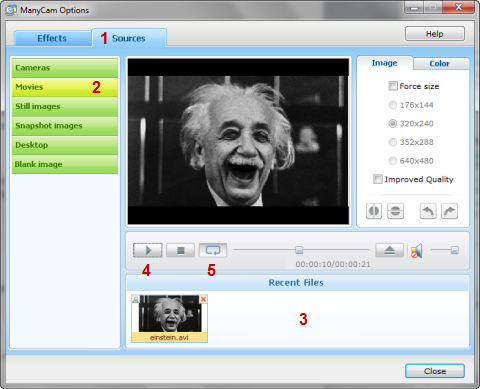Switch to the Sources tab

click(x=129, y=38)
